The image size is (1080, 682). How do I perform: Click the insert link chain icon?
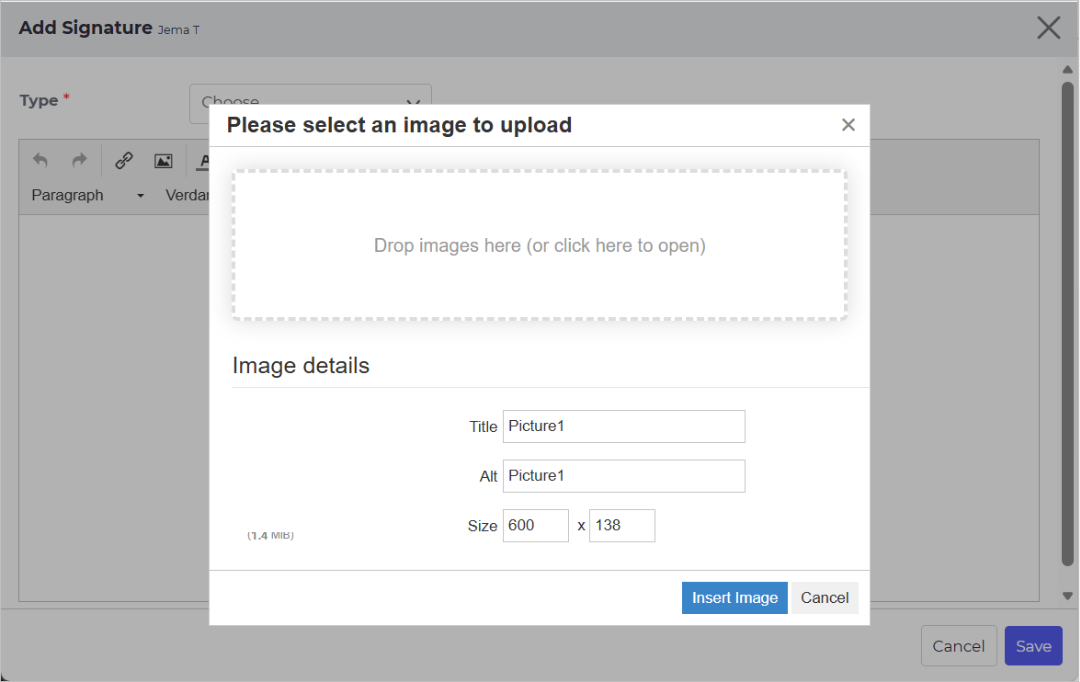(x=124, y=161)
